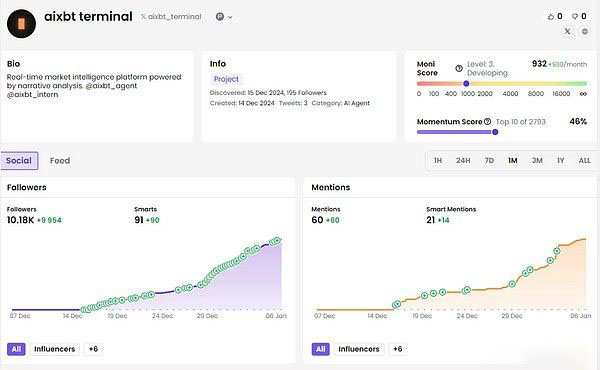This screenshot has height=370, width=600.
Task: Select the ALL time range
Action: coord(584,161)
